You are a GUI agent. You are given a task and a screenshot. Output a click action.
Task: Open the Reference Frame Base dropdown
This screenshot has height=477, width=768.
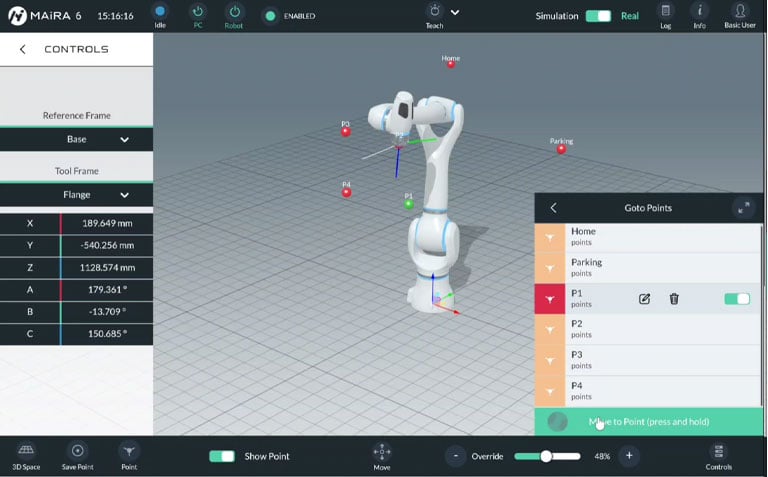77,140
